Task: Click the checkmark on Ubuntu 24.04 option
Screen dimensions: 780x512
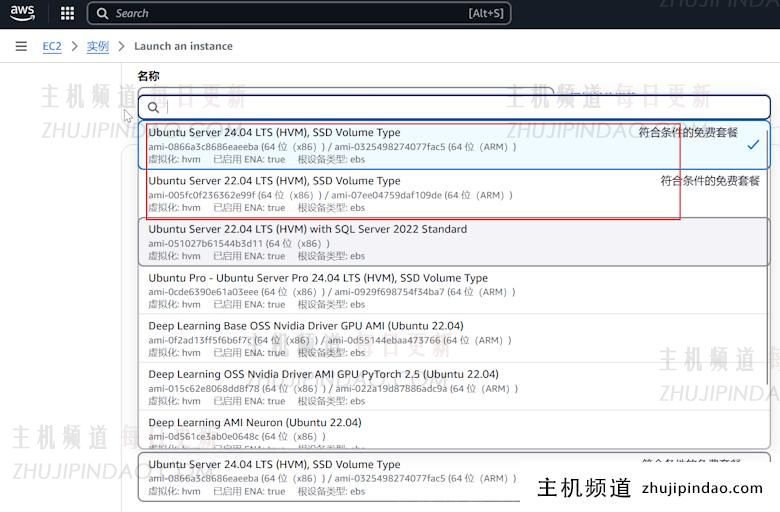Action: tap(753, 144)
